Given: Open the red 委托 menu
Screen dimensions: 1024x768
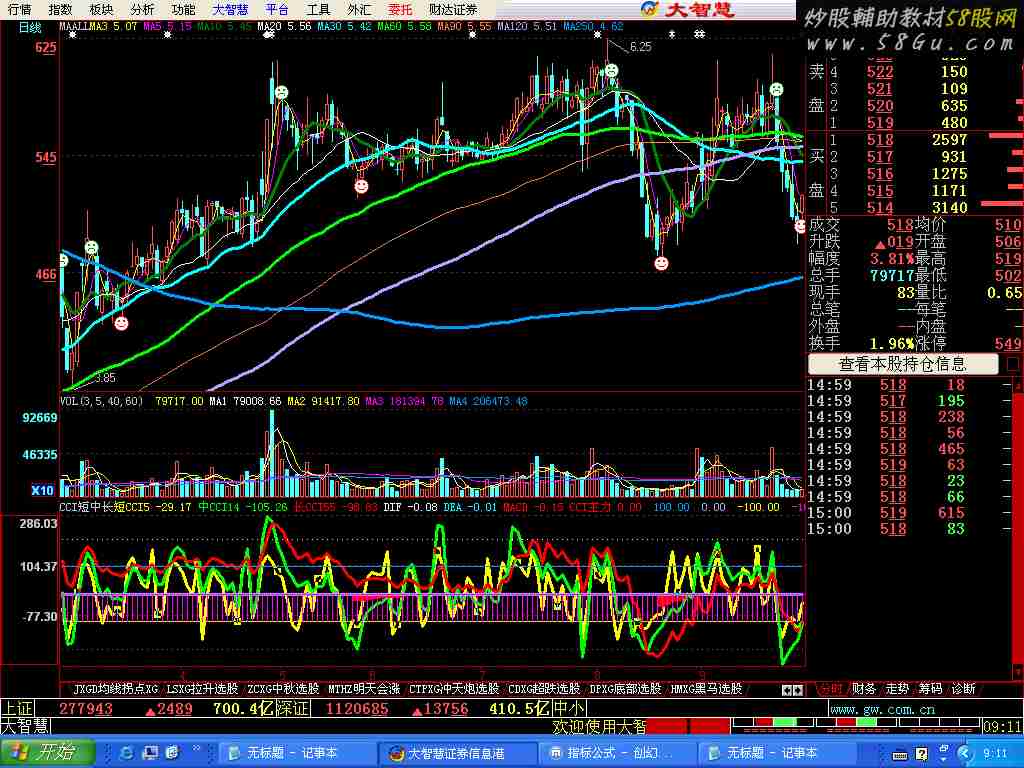Looking at the screenshot, I should (400, 9).
